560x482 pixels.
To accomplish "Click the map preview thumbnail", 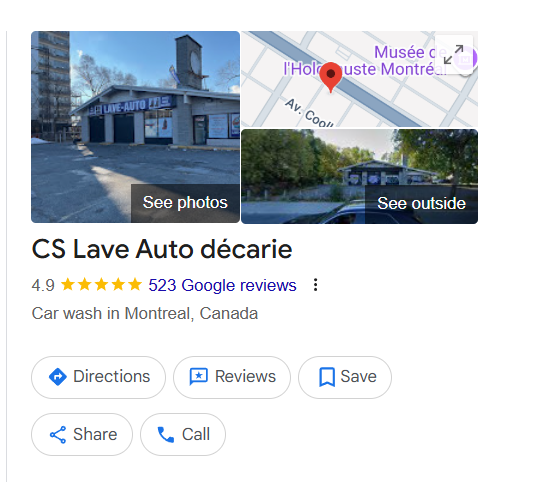I will click(x=360, y=79).
